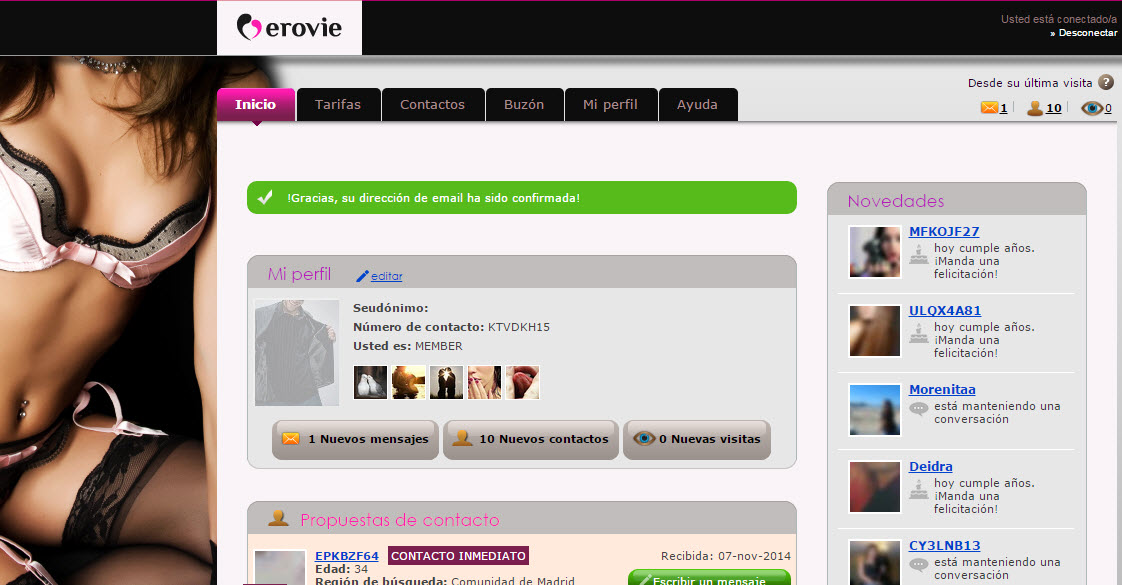The height and width of the screenshot is (585, 1122).
Task: Open profile link CY3LNB13
Action: (945, 546)
